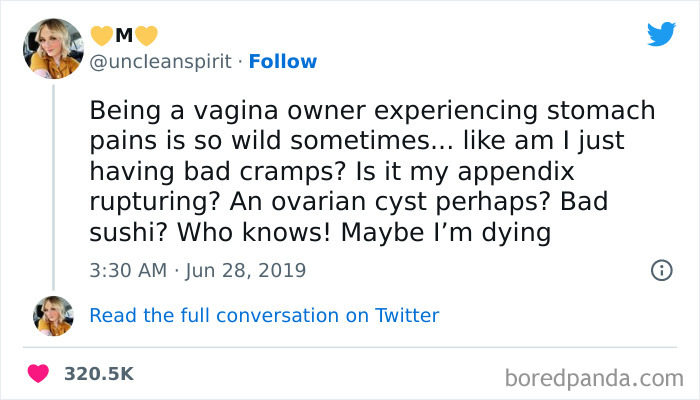700x400 pixels.
Task: Click the blue Twitter bird logo
Action: (x=661, y=34)
